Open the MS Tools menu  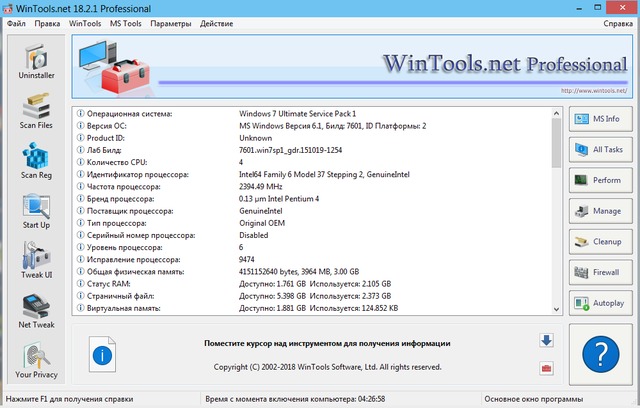pyautogui.click(x=126, y=22)
